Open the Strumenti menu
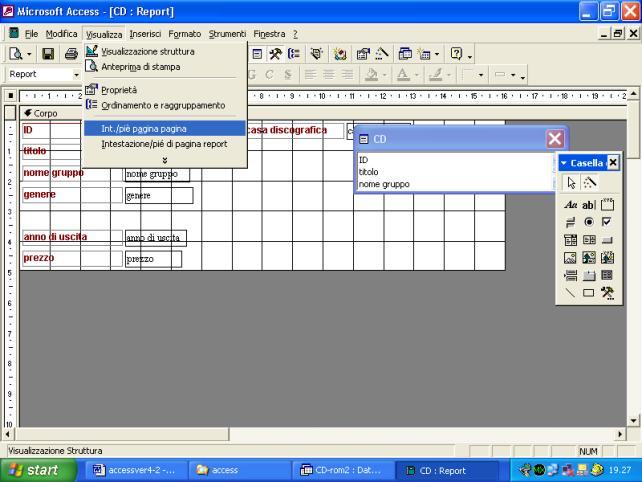This screenshot has height=482, width=642. tap(227, 34)
